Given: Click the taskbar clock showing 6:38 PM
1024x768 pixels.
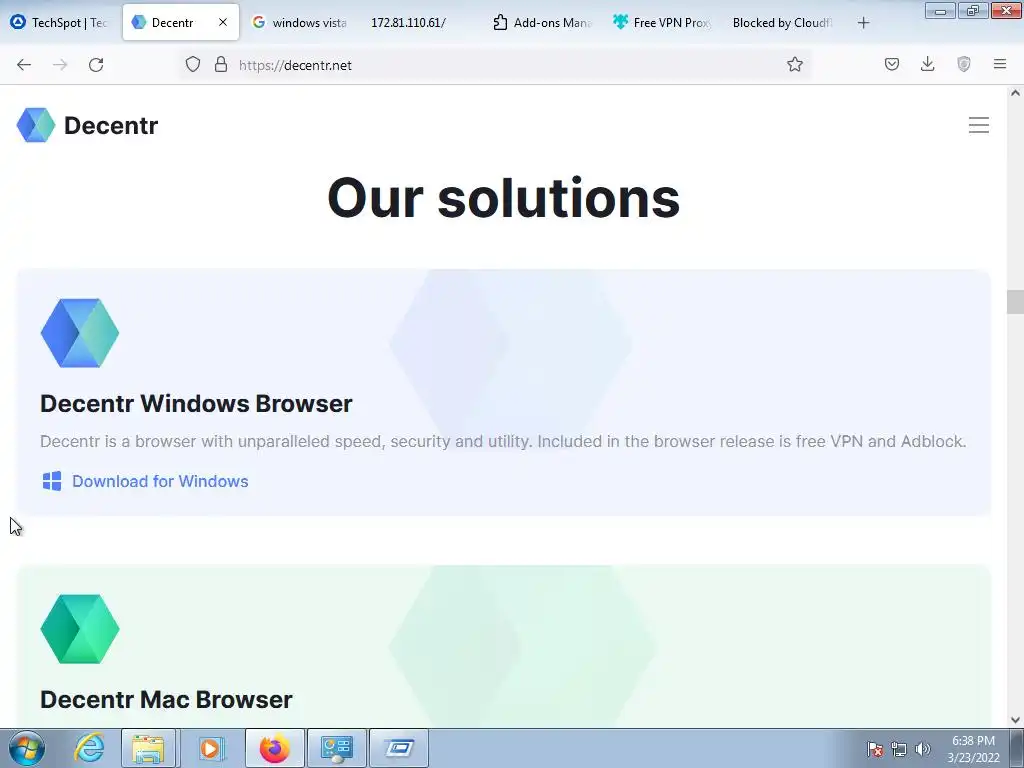Looking at the screenshot, I should (973, 749).
